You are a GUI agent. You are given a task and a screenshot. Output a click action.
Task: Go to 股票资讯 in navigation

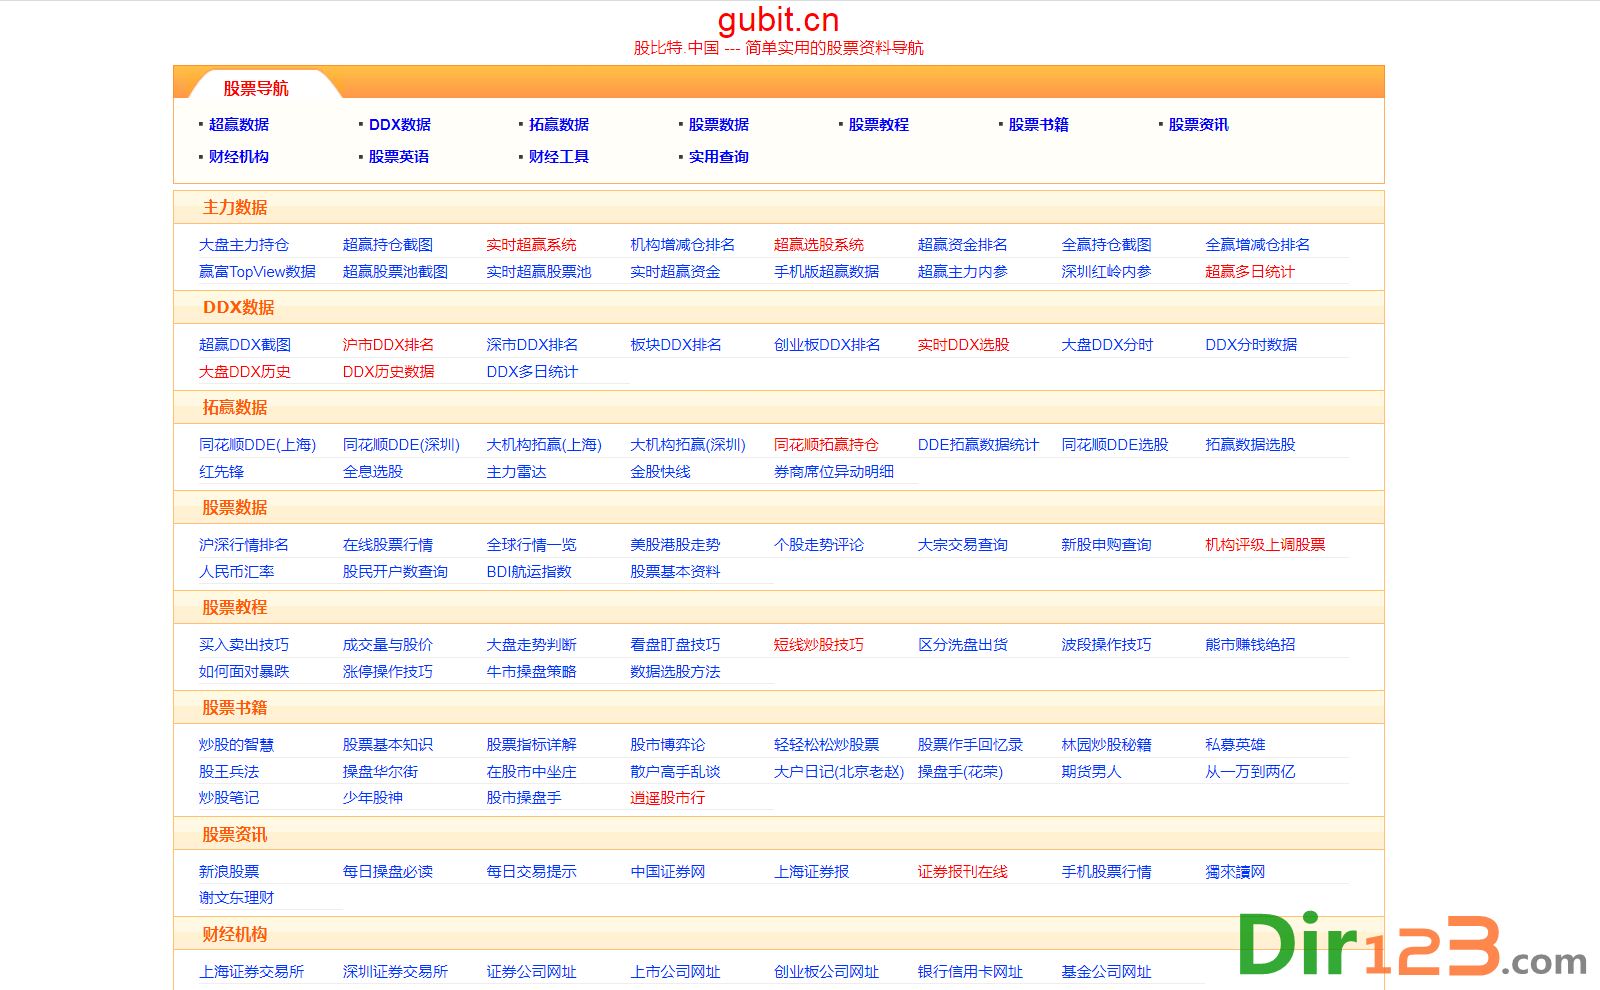[1199, 125]
